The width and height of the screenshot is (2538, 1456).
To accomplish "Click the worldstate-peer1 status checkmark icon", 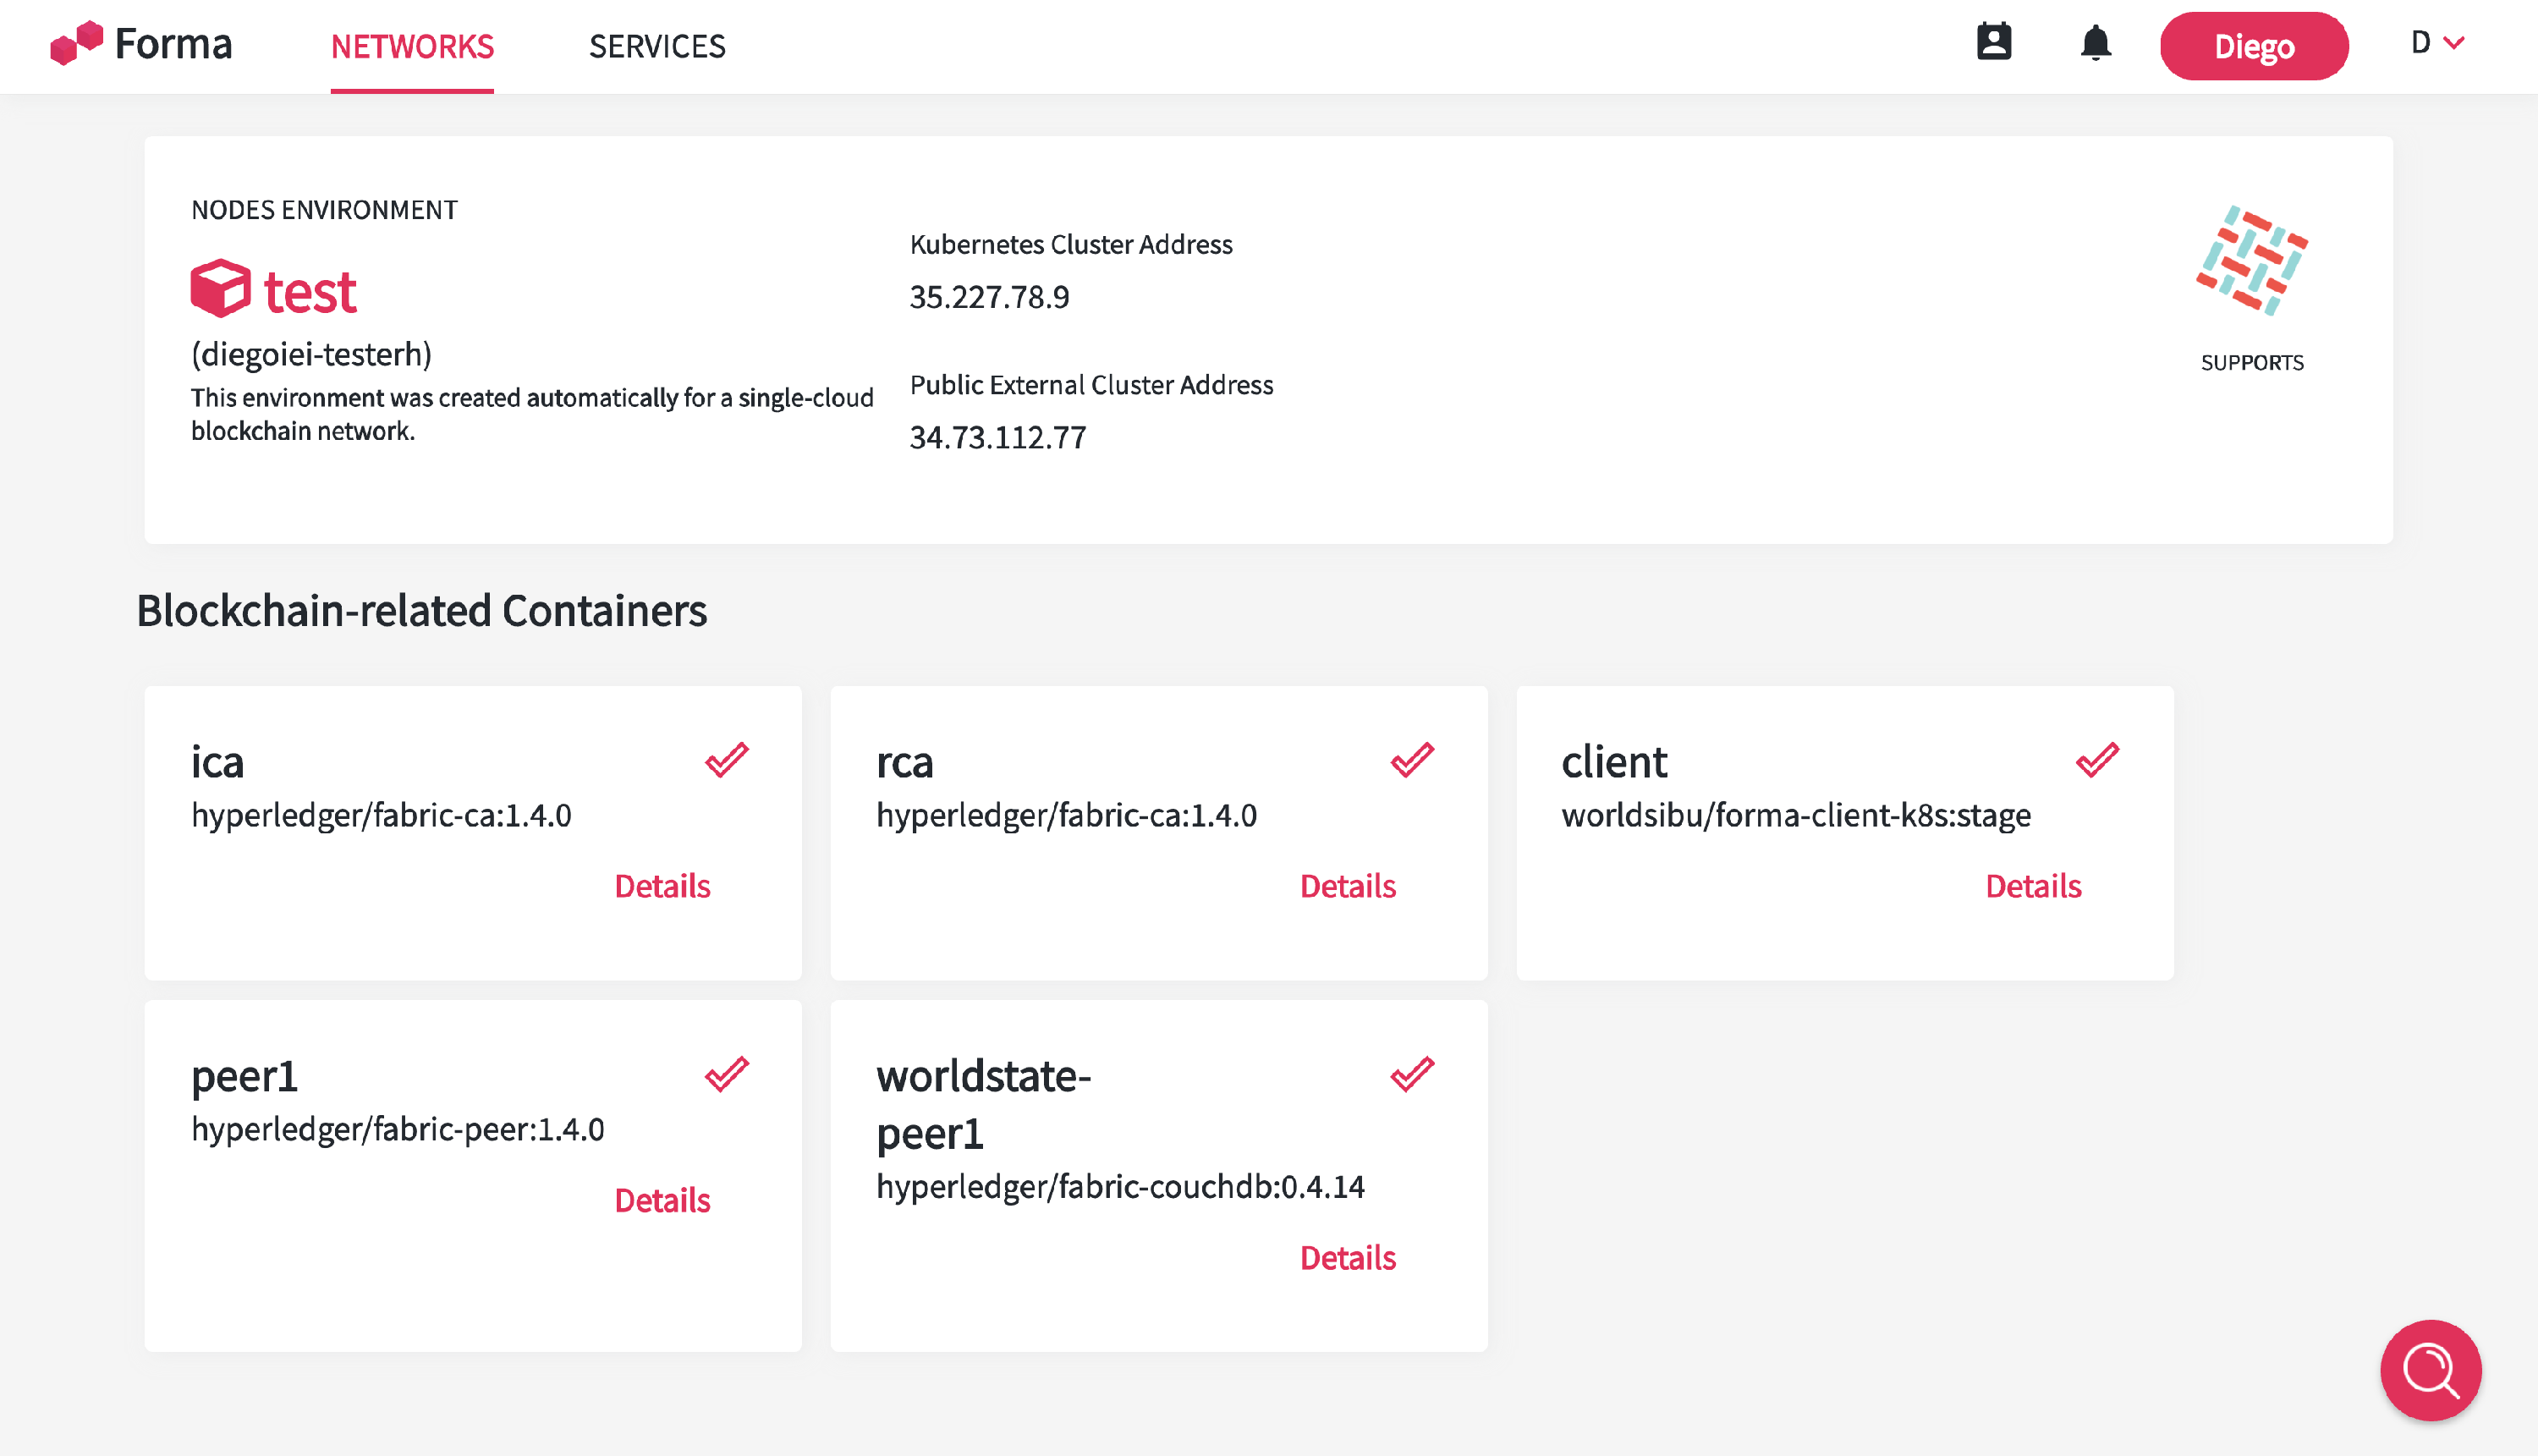I will 1412,1075.
